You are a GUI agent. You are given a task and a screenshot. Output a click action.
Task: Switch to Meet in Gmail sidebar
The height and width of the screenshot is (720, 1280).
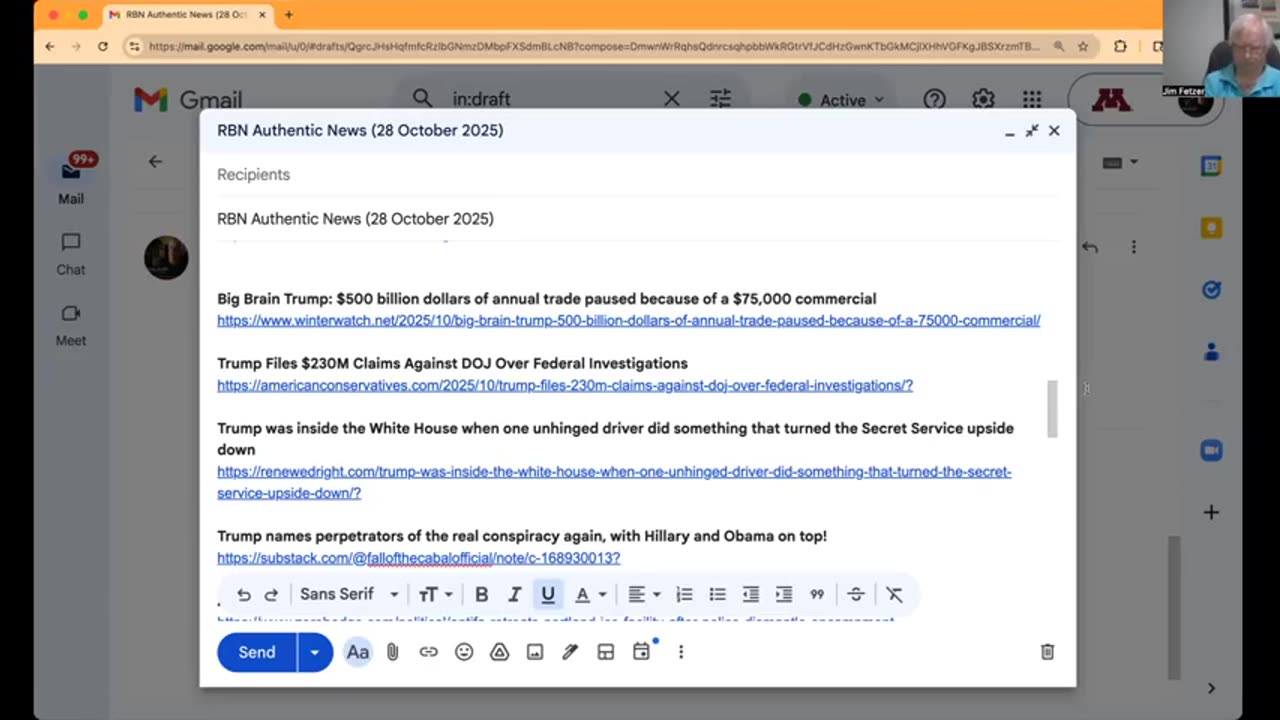70,325
